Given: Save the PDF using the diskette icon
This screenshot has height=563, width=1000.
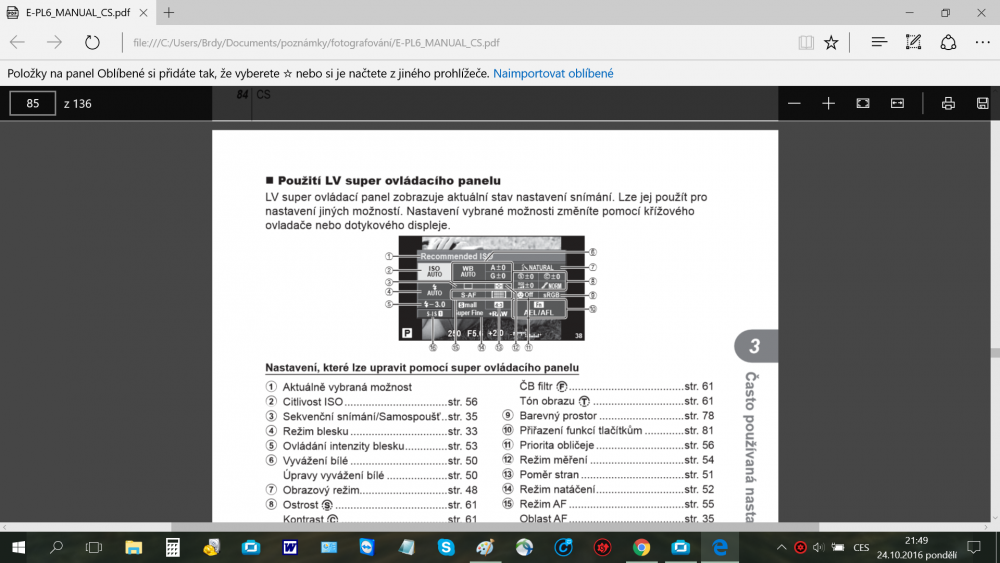Looking at the screenshot, I should pyautogui.click(x=982, y=103).
